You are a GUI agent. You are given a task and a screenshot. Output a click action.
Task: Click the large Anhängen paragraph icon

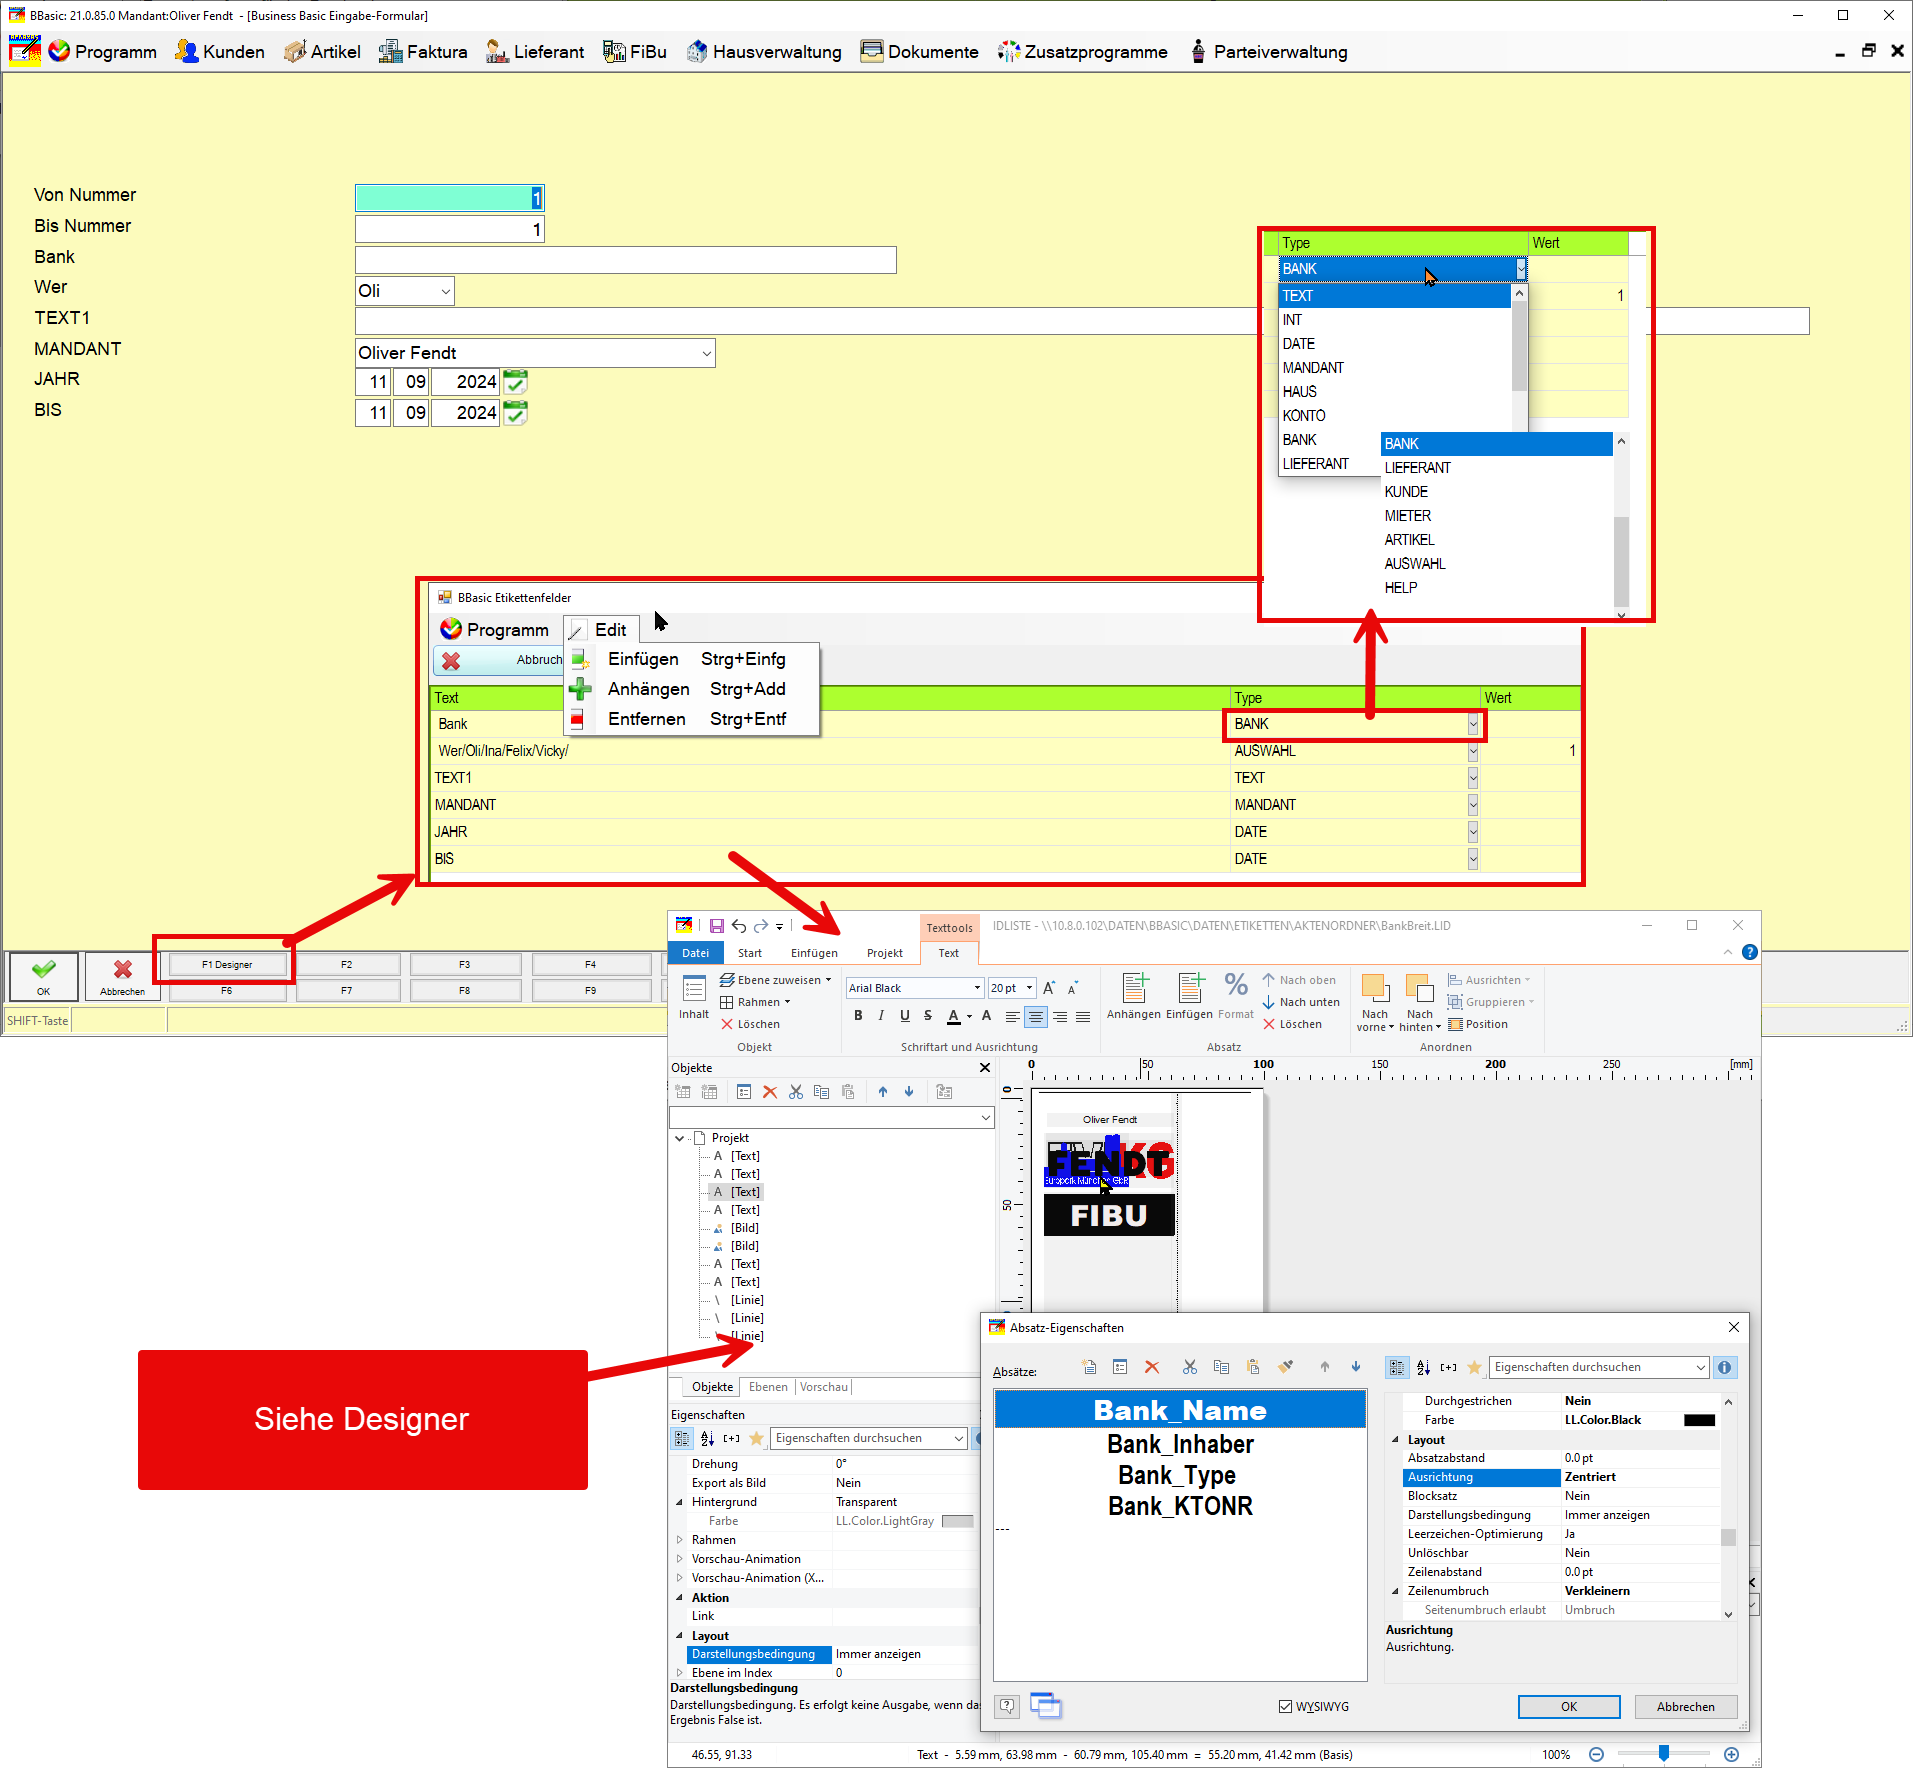(x=1135, y=988)
